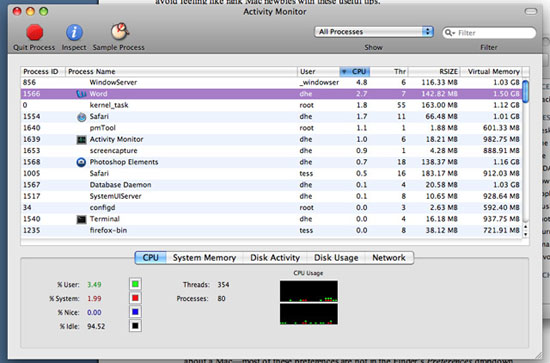Click the Activity Monitor process name
The width and height of the screenshot is (550, 363).
click(x=116, y=139)
